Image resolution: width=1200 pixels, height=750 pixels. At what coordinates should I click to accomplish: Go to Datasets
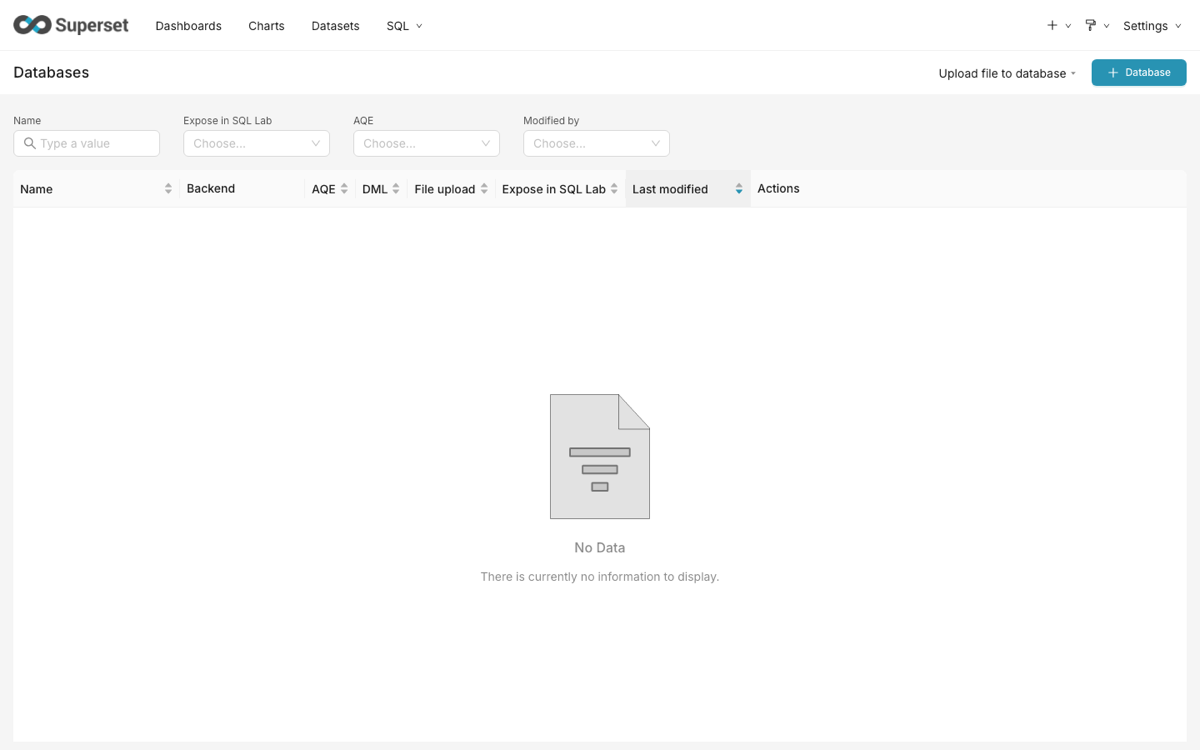coord(335,26)
